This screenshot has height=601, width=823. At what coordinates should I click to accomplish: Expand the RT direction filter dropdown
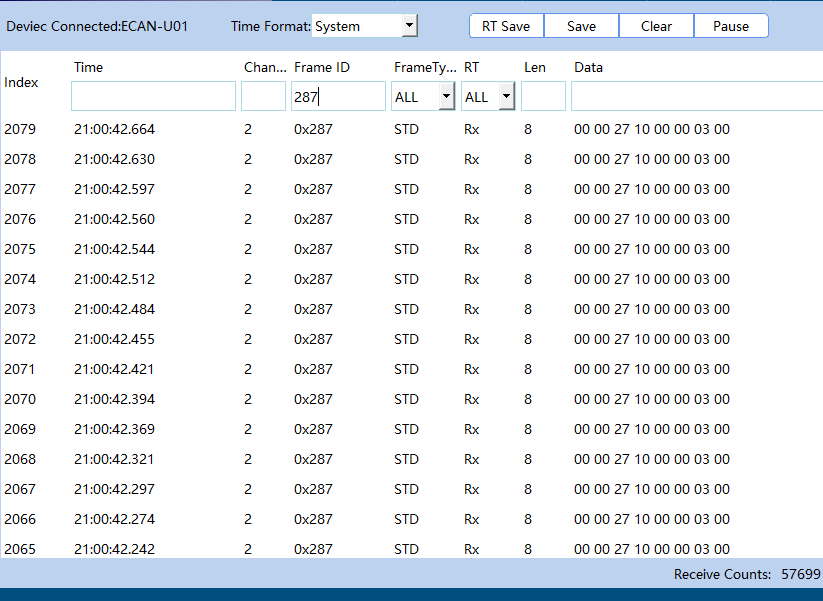coord(506,97)
